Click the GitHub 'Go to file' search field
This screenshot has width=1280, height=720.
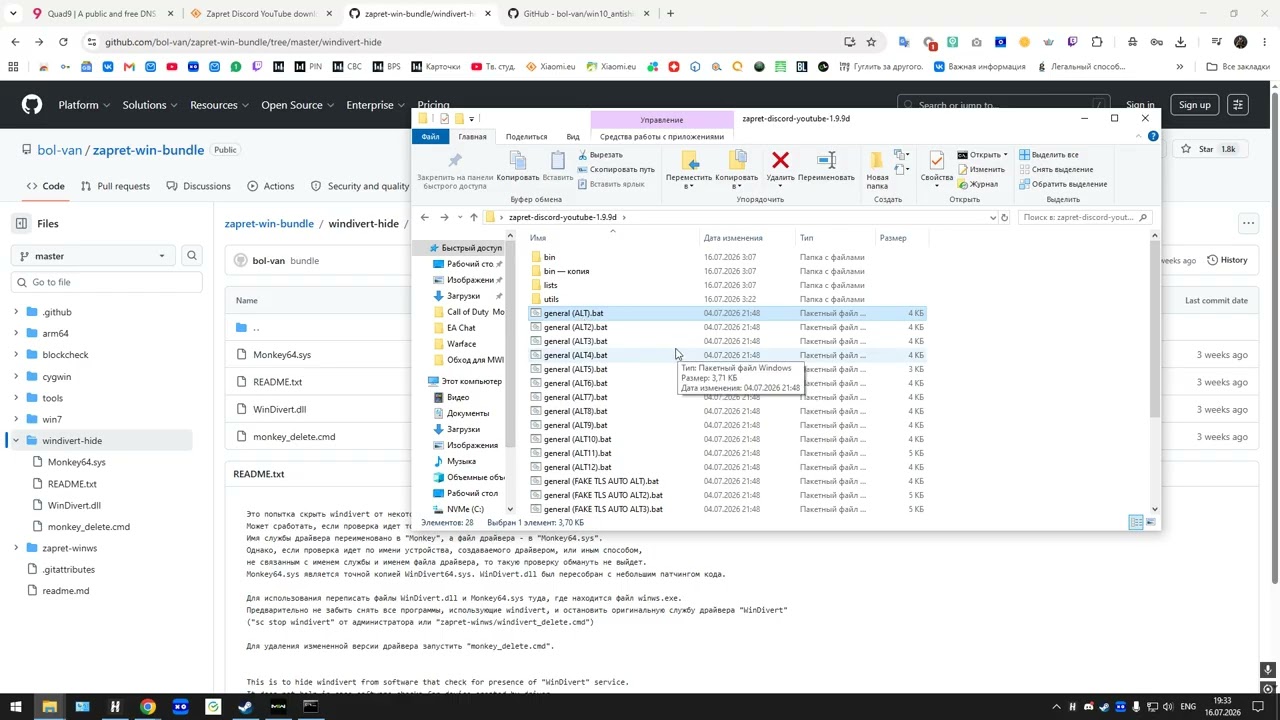tap(106, 282)
